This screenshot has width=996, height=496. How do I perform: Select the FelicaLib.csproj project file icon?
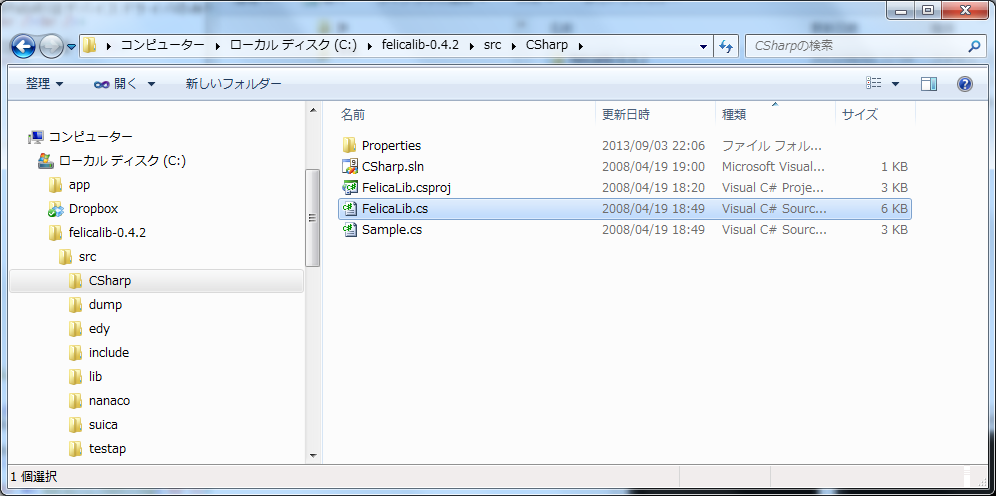[x=350, y=188]
